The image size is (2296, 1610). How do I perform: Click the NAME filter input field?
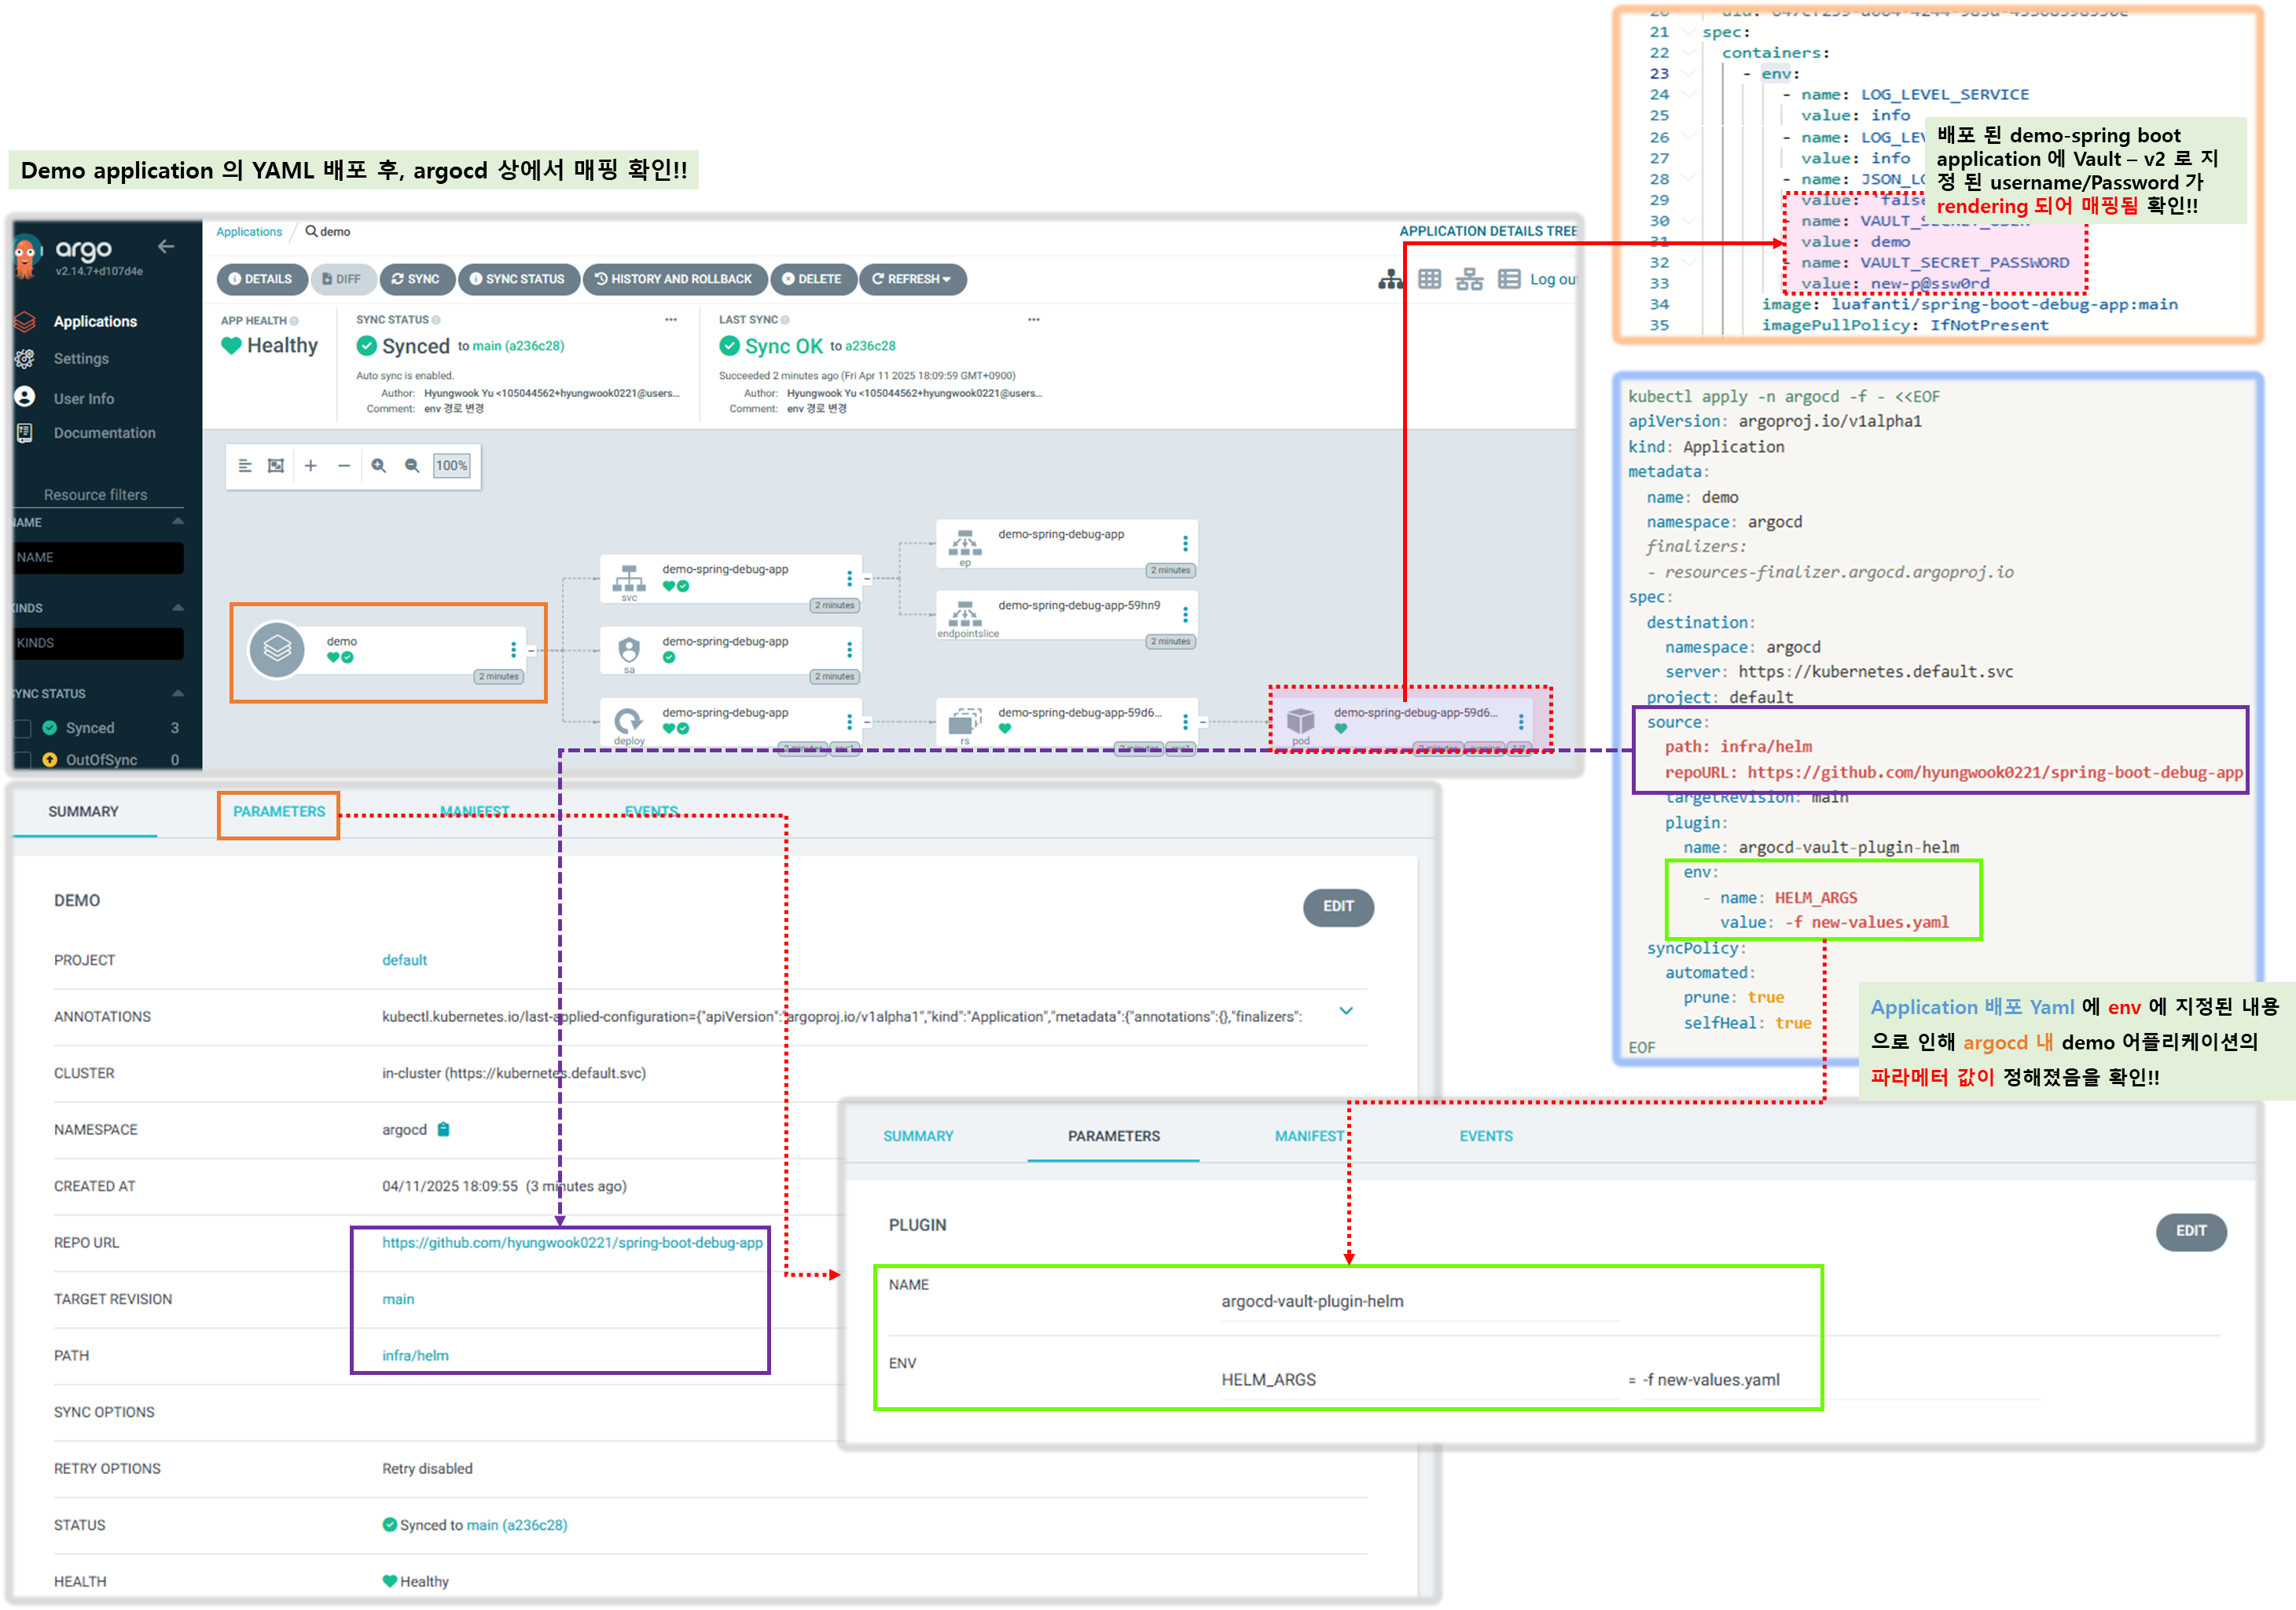coord(98,558)
